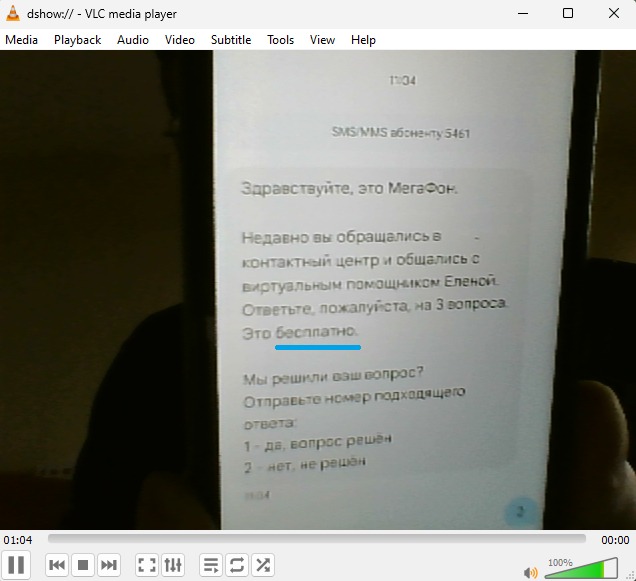This screenshot has width=636, height=581.
Task: Click the playback seek bar
Action: tap(317, 540)
